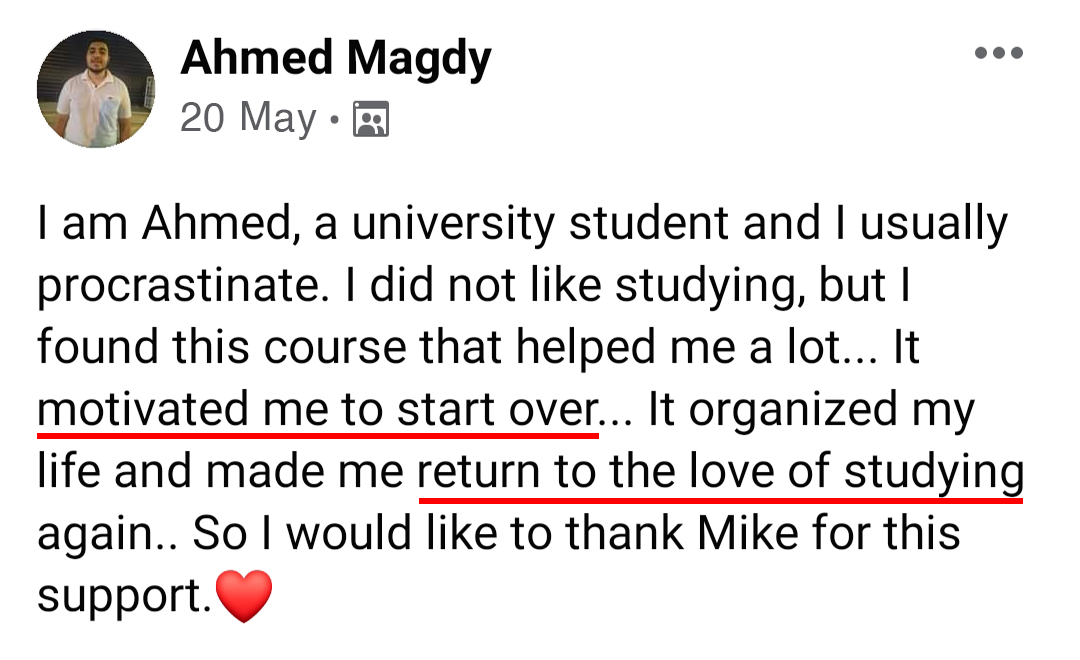Open the Ahmed Magdy profile name link

click(335, 59)
